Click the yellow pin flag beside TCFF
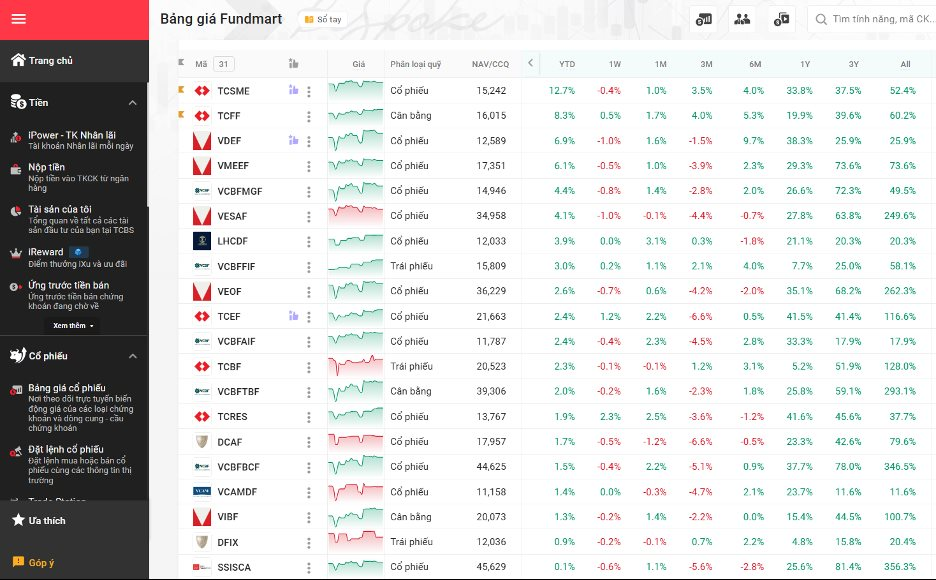936x580 pixels. tap(181, 115)
